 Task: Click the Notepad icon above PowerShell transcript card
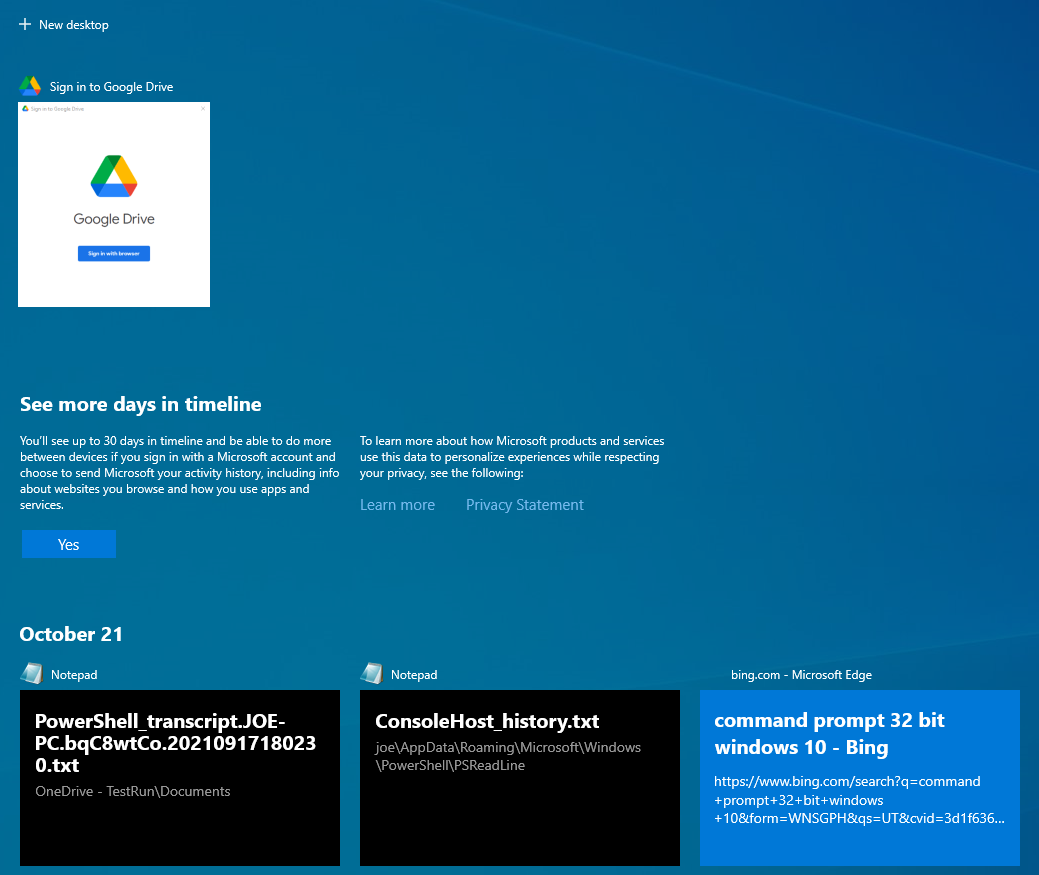(x=32, y=674)
